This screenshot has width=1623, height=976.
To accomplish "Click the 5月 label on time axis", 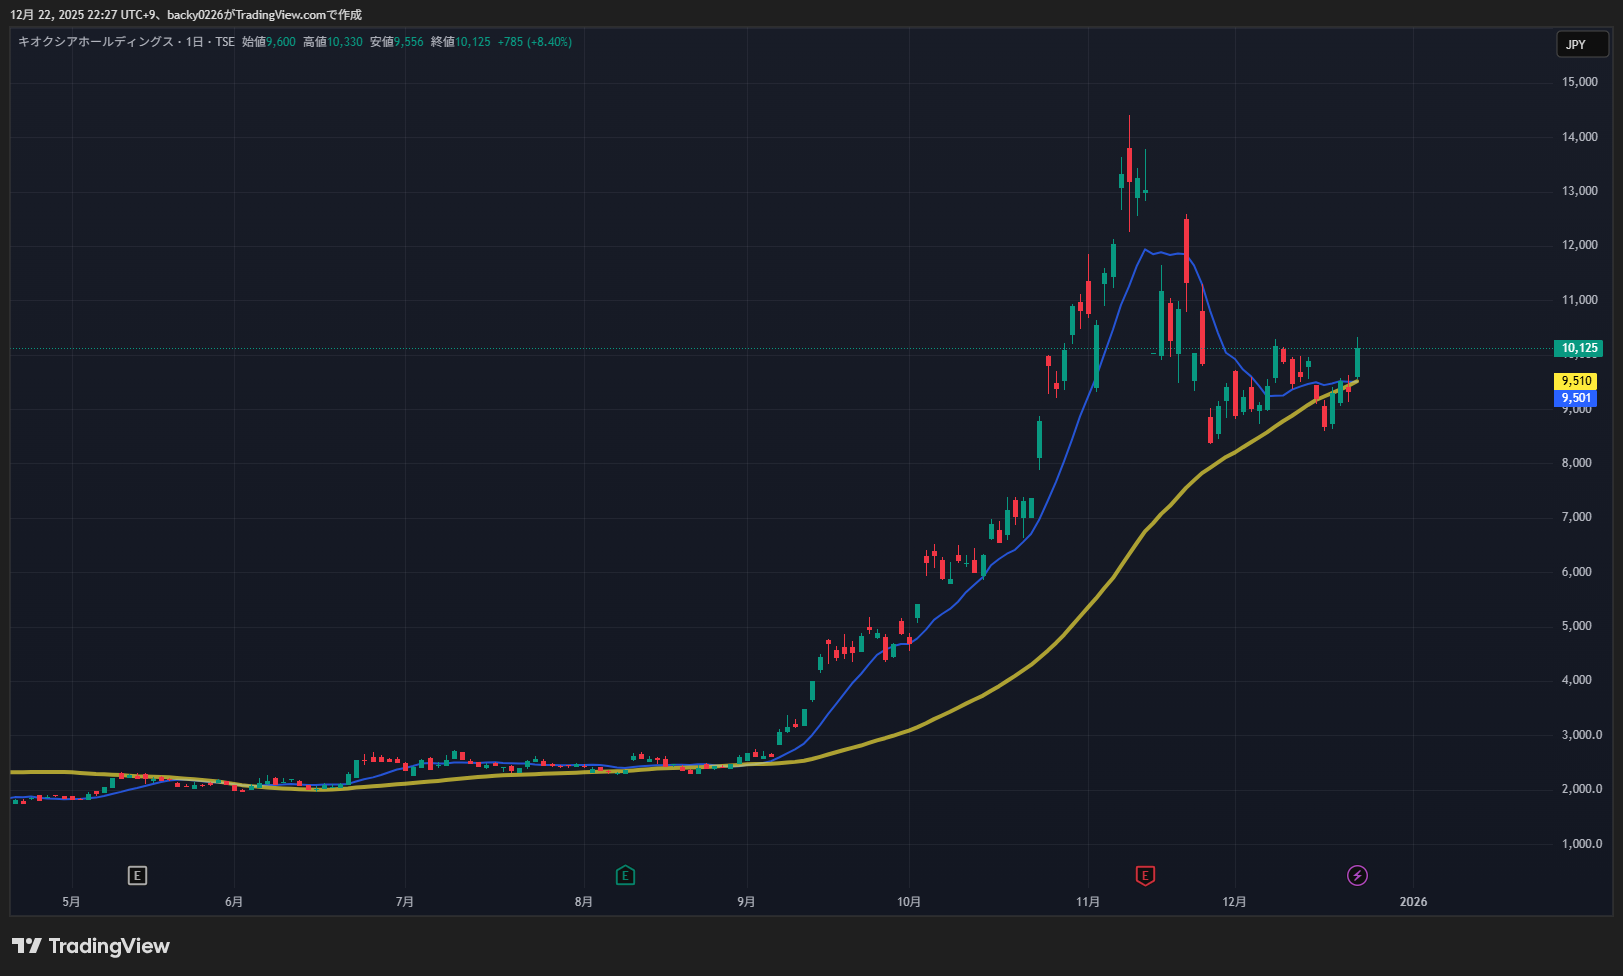I will [71, 902].
